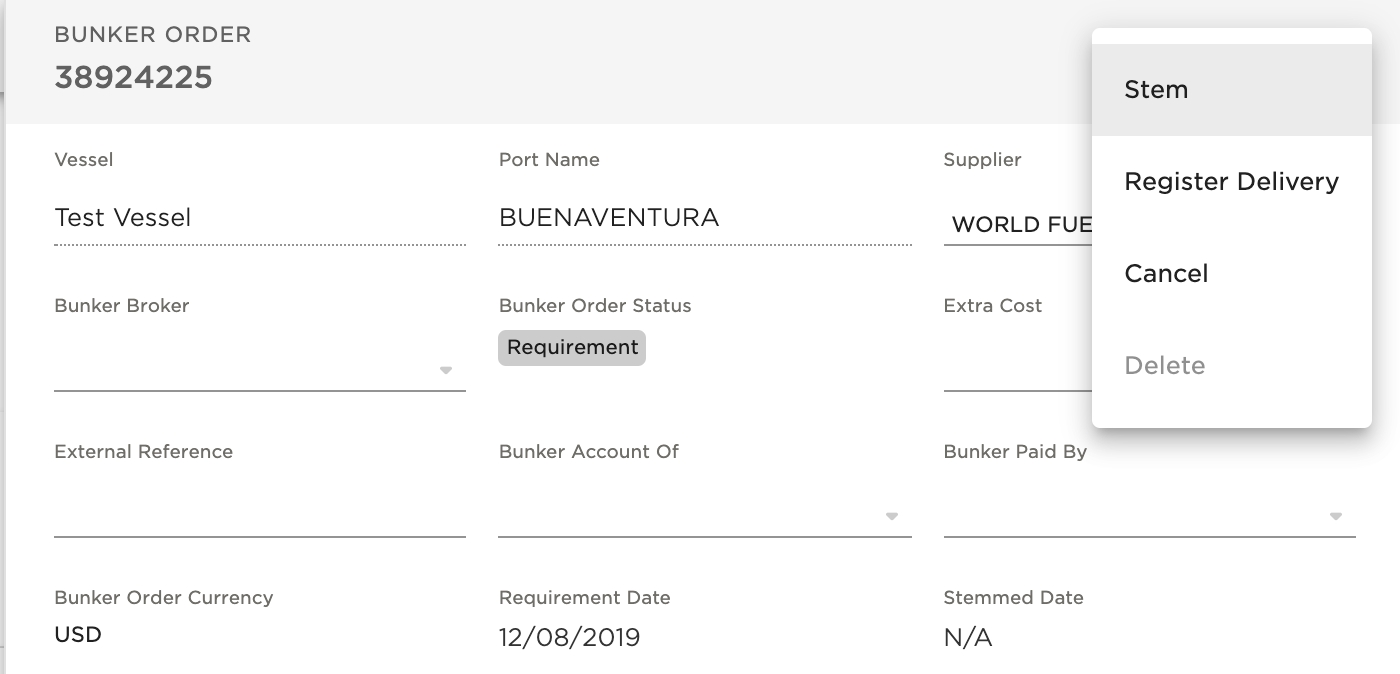This screenshot has height=674, width=1400.
Task: Focus the External Reference text field
Action: coord(259,516)
